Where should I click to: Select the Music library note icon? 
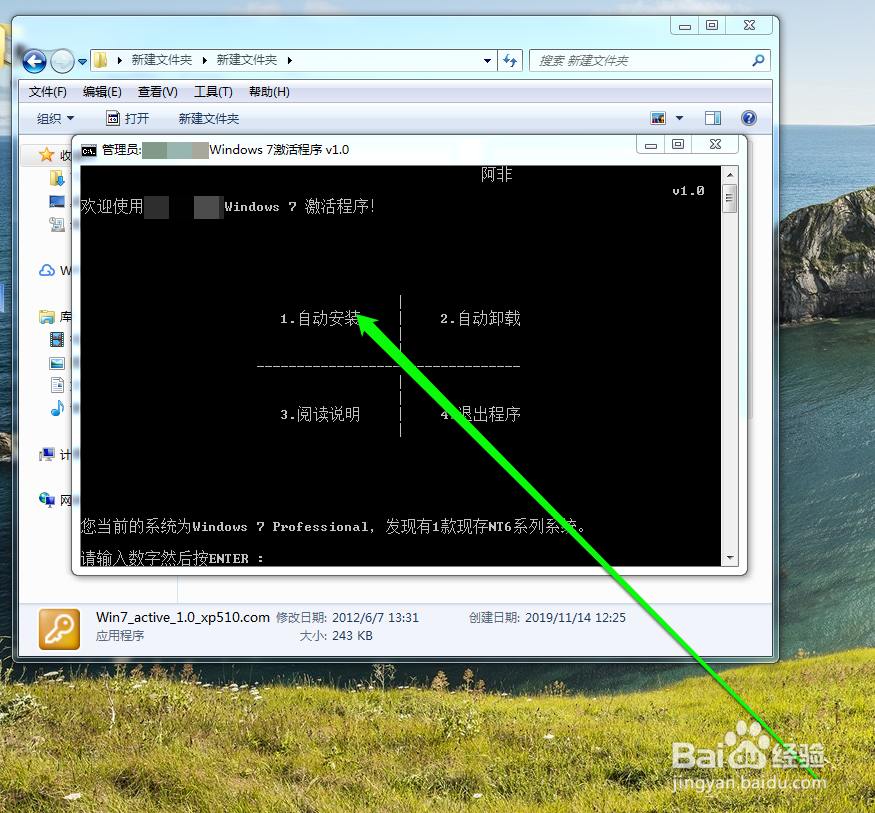point(57,408)
